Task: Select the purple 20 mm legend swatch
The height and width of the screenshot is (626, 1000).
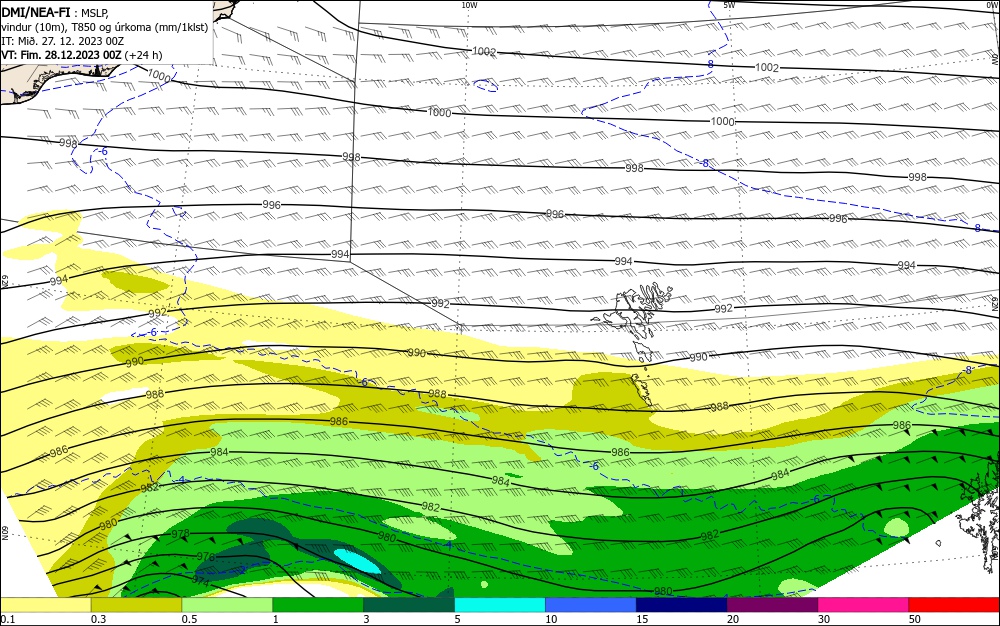Action: pyautogui.click(x=772, y=605)
